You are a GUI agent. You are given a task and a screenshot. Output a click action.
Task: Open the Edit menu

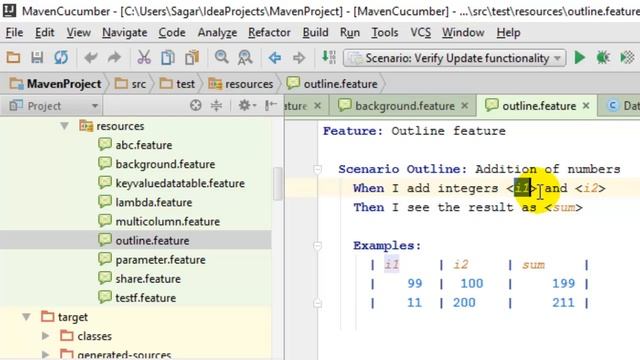pyautogui.click(x=44, y=33)
